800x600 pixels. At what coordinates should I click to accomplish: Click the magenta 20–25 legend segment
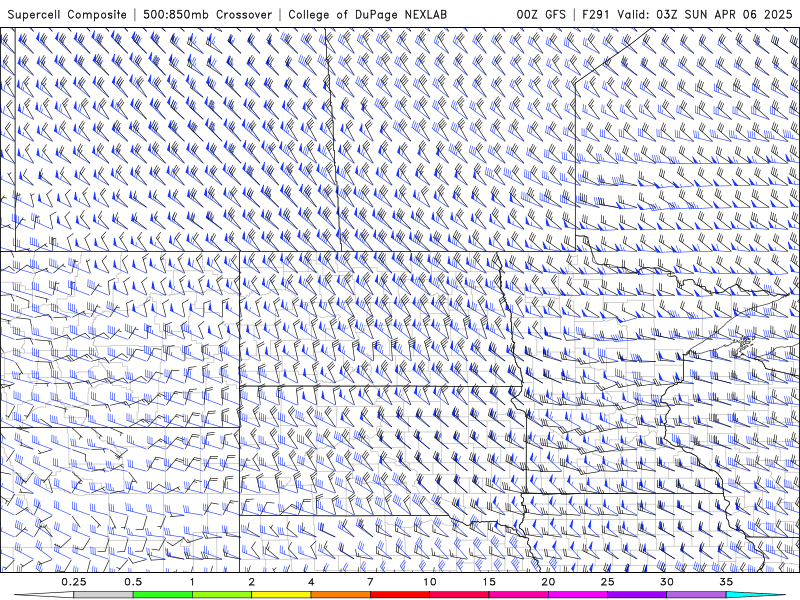pyautogui.click(x=578, y=595)
